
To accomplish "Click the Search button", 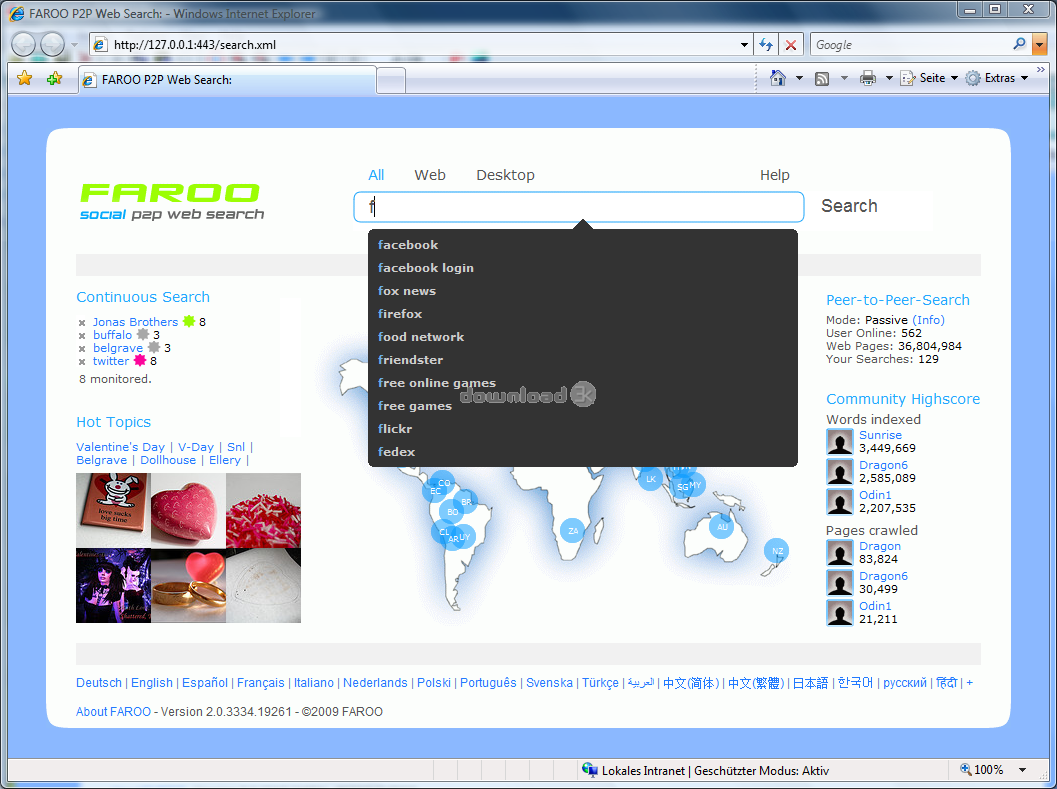I will tap(849, 206).
